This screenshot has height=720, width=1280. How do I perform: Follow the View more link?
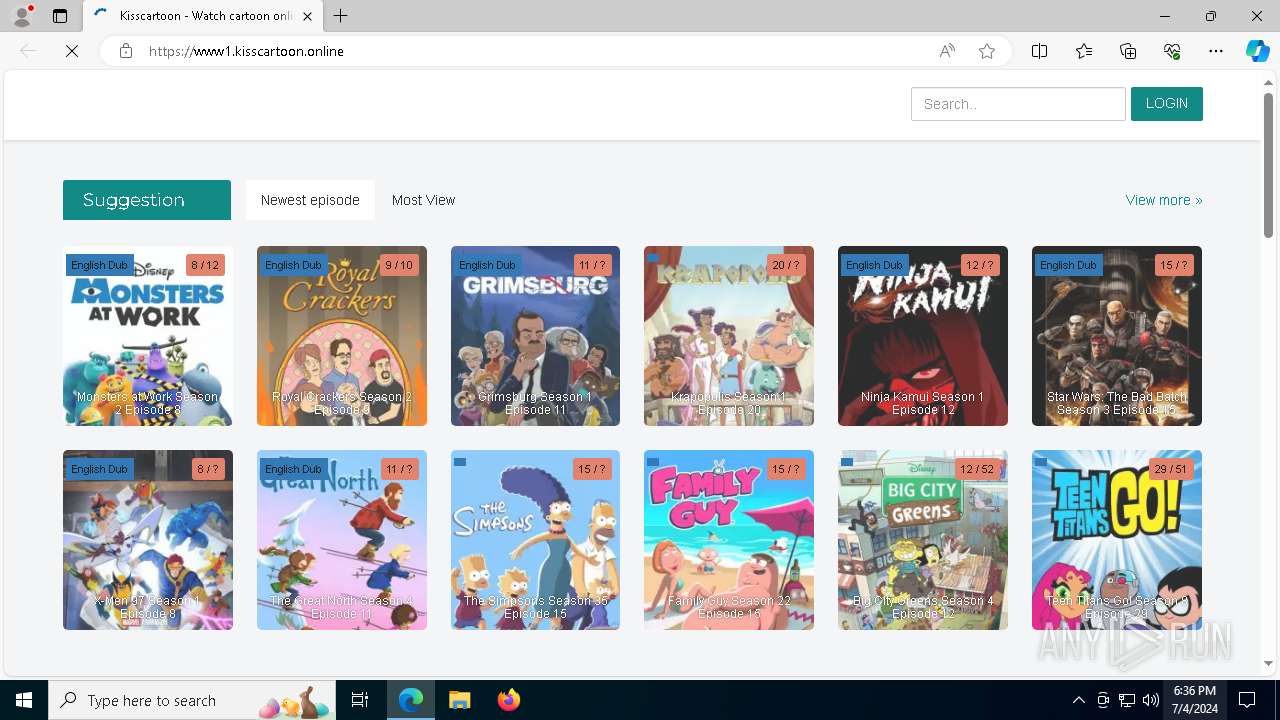coord(1164,200)
